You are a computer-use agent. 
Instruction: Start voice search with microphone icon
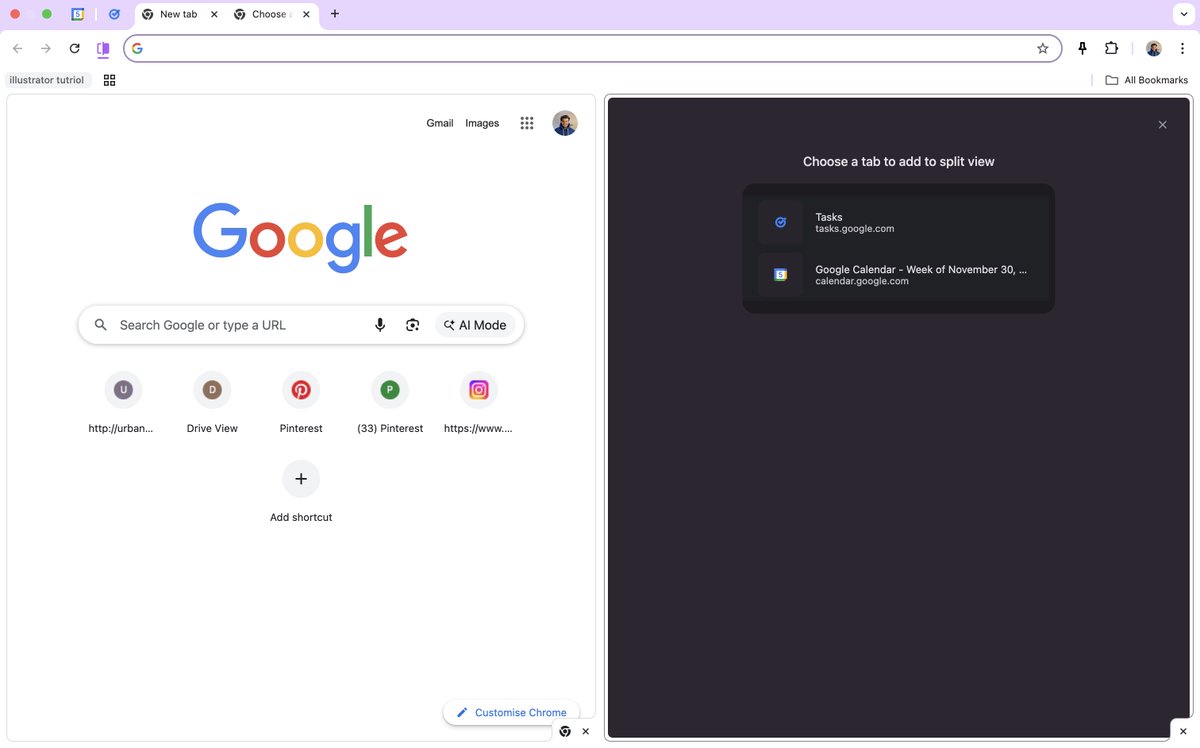pos(380,325)
